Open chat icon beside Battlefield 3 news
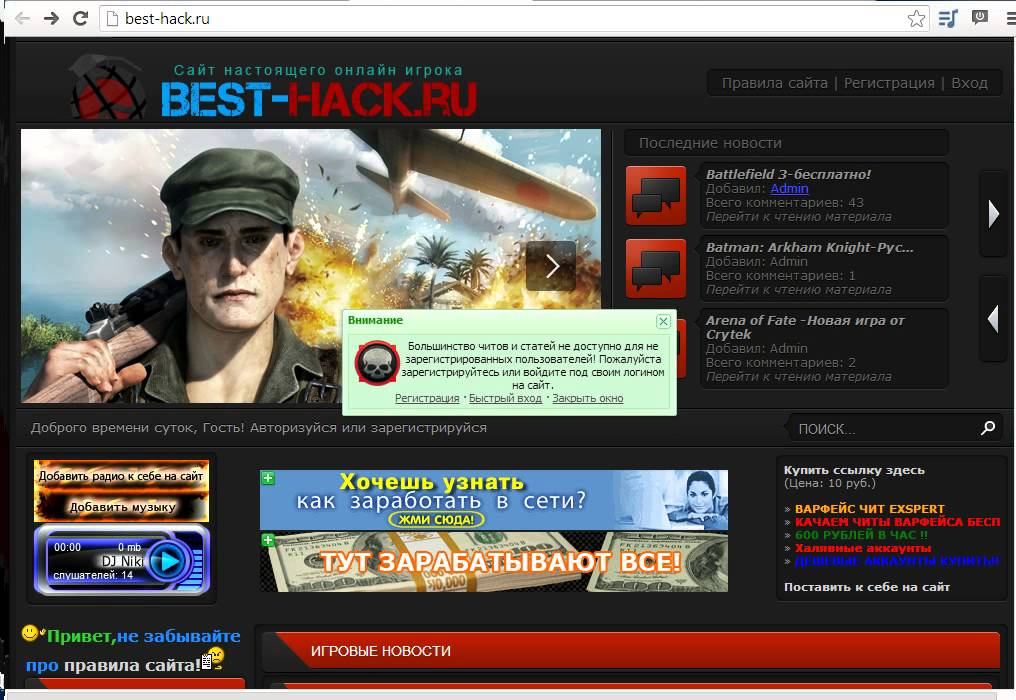 656,195
